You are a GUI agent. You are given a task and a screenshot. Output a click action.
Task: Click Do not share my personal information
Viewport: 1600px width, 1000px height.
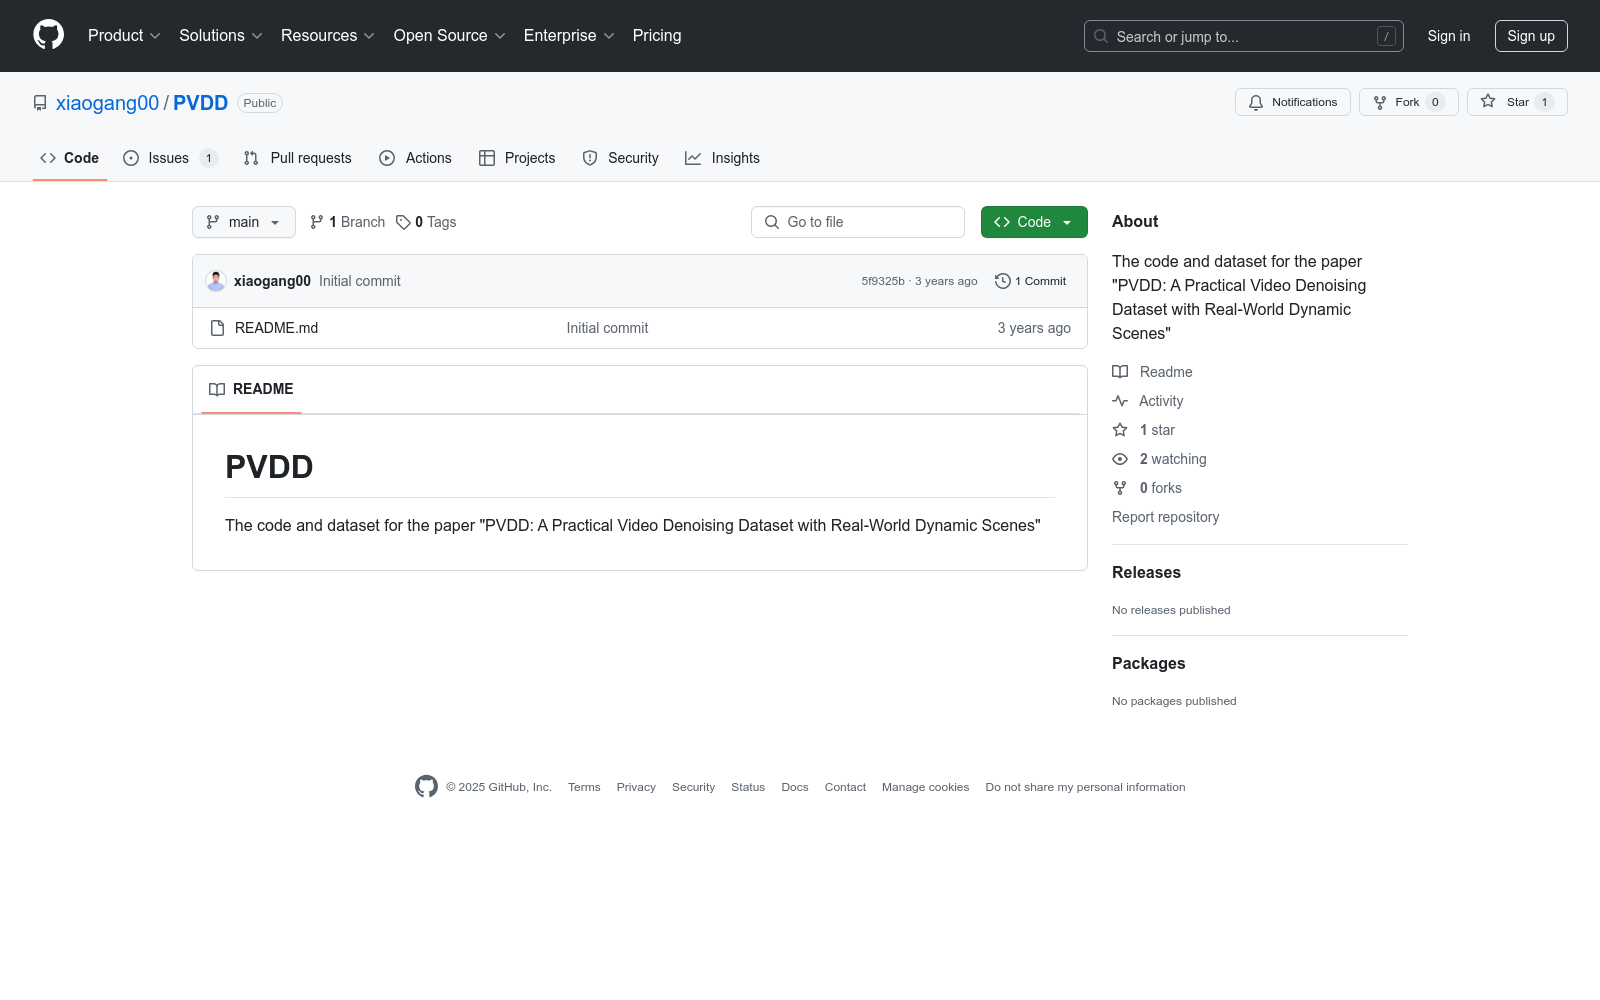tap(1085, 787)
